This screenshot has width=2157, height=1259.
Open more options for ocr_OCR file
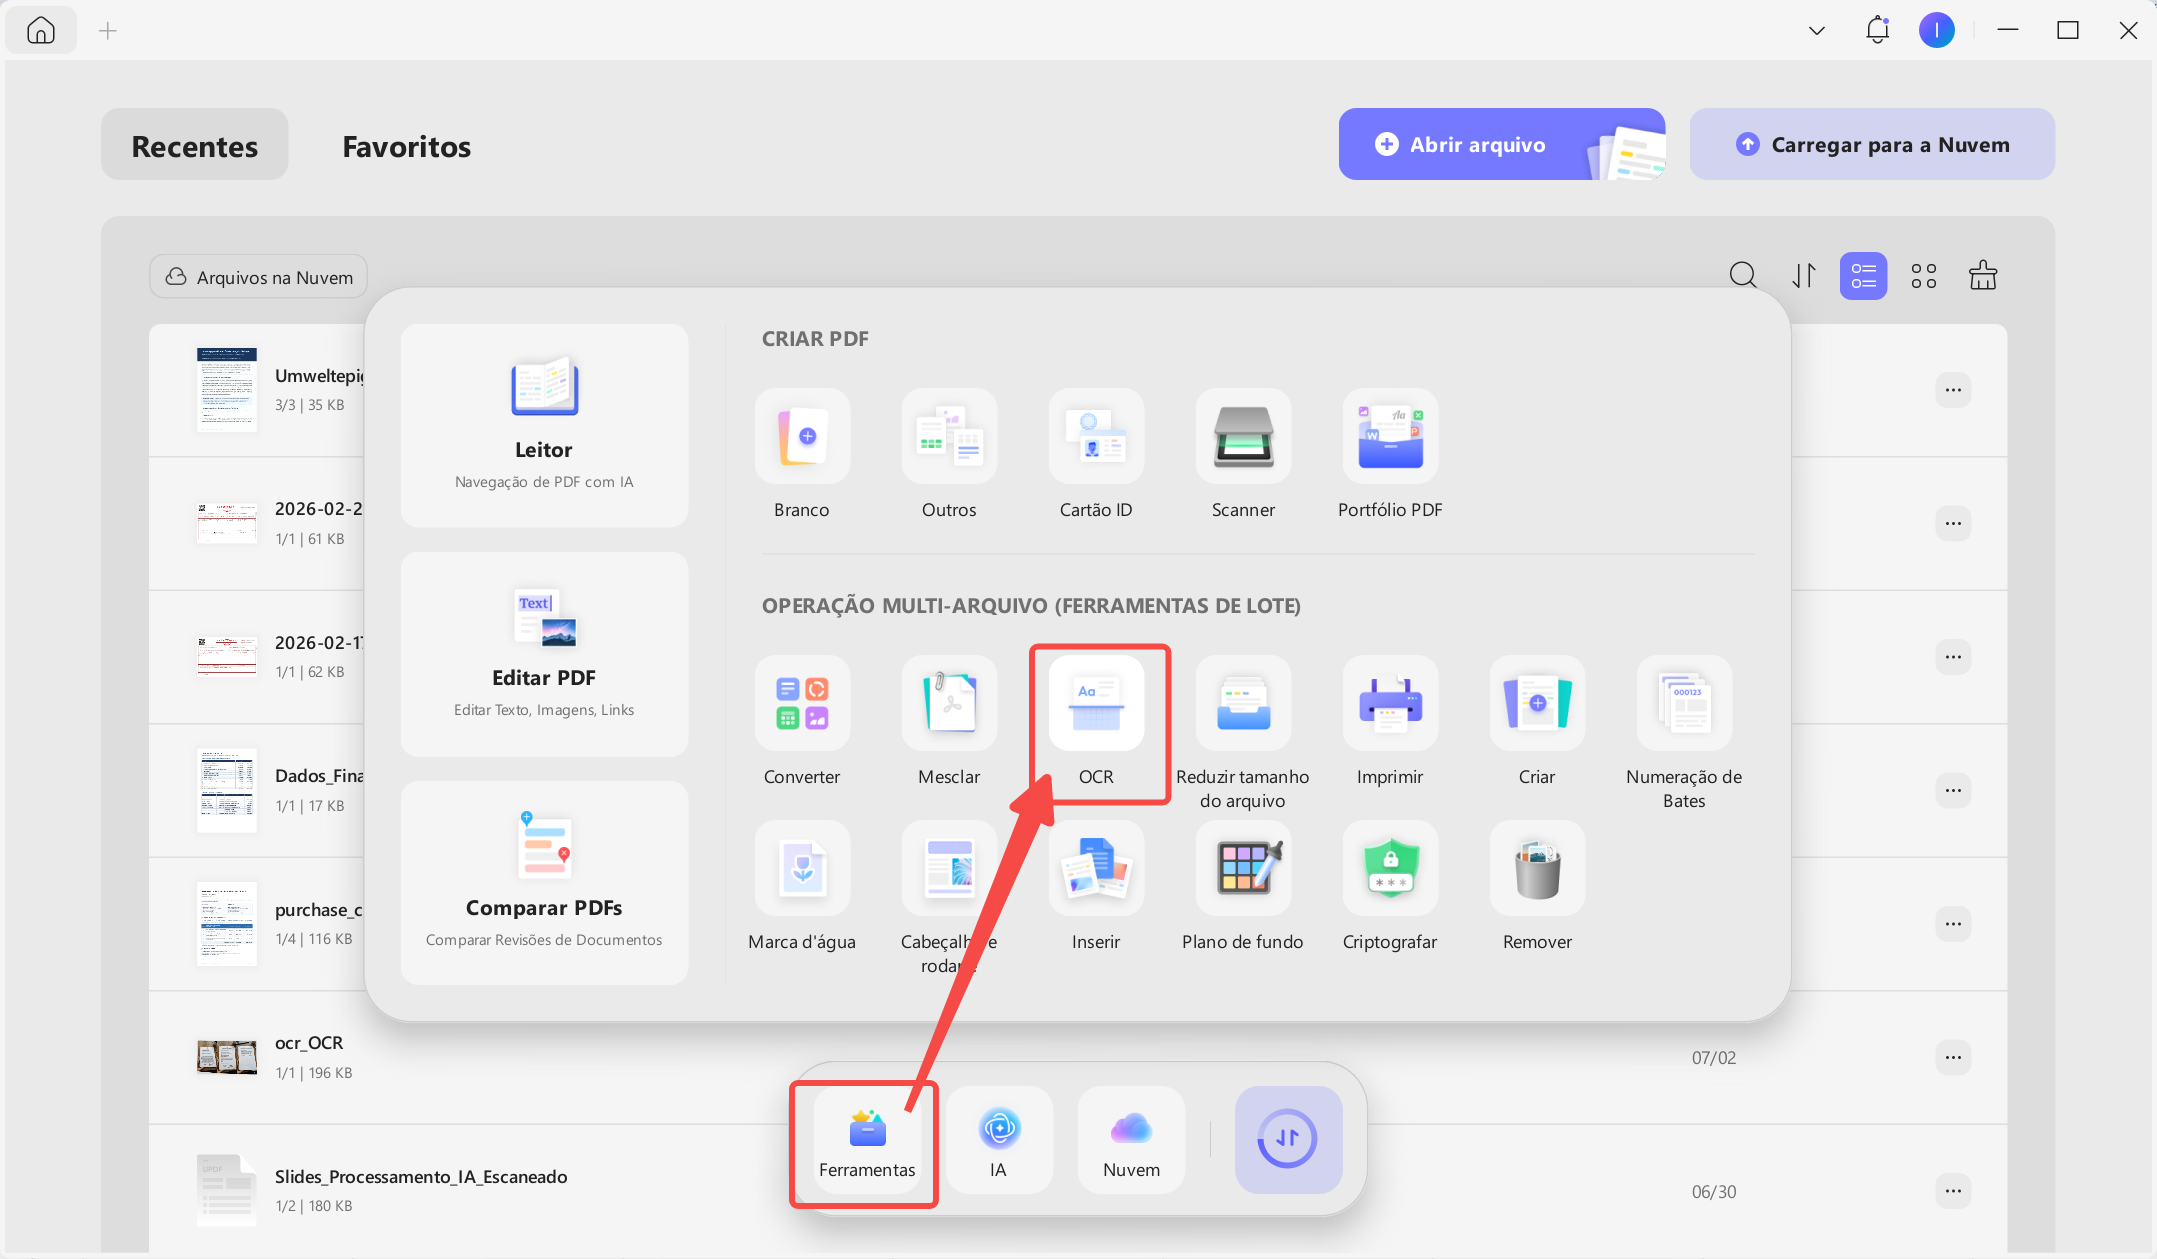click(x=1953, y=1057)
